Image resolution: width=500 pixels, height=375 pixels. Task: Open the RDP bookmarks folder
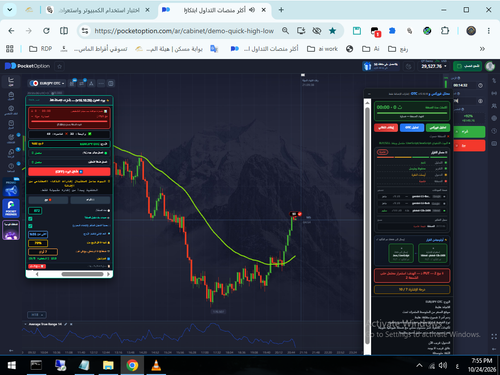point(41,49)
